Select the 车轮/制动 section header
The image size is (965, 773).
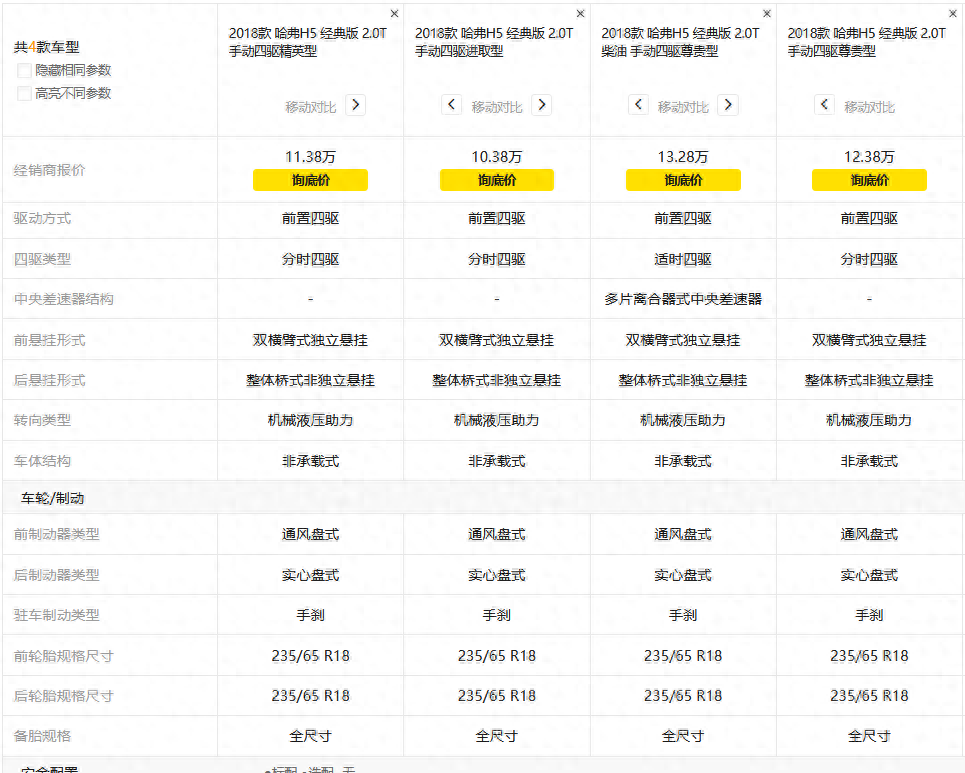point(53,497)
